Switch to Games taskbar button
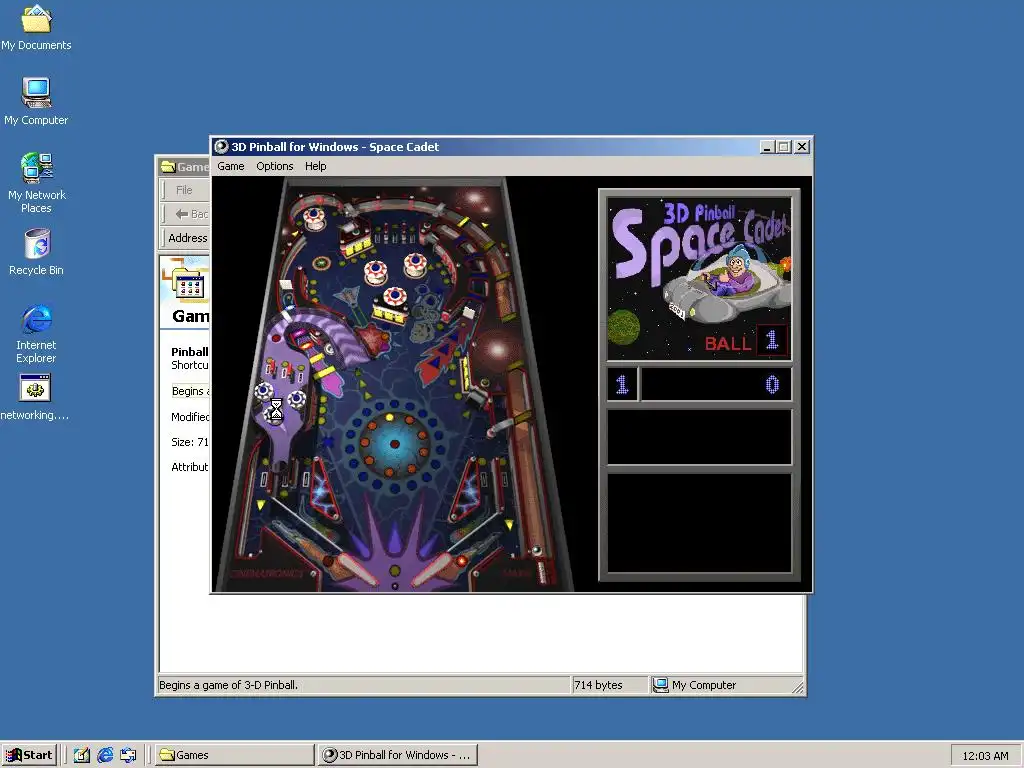The width and height of the screenshot is (1024, 768). pos(235,755)
